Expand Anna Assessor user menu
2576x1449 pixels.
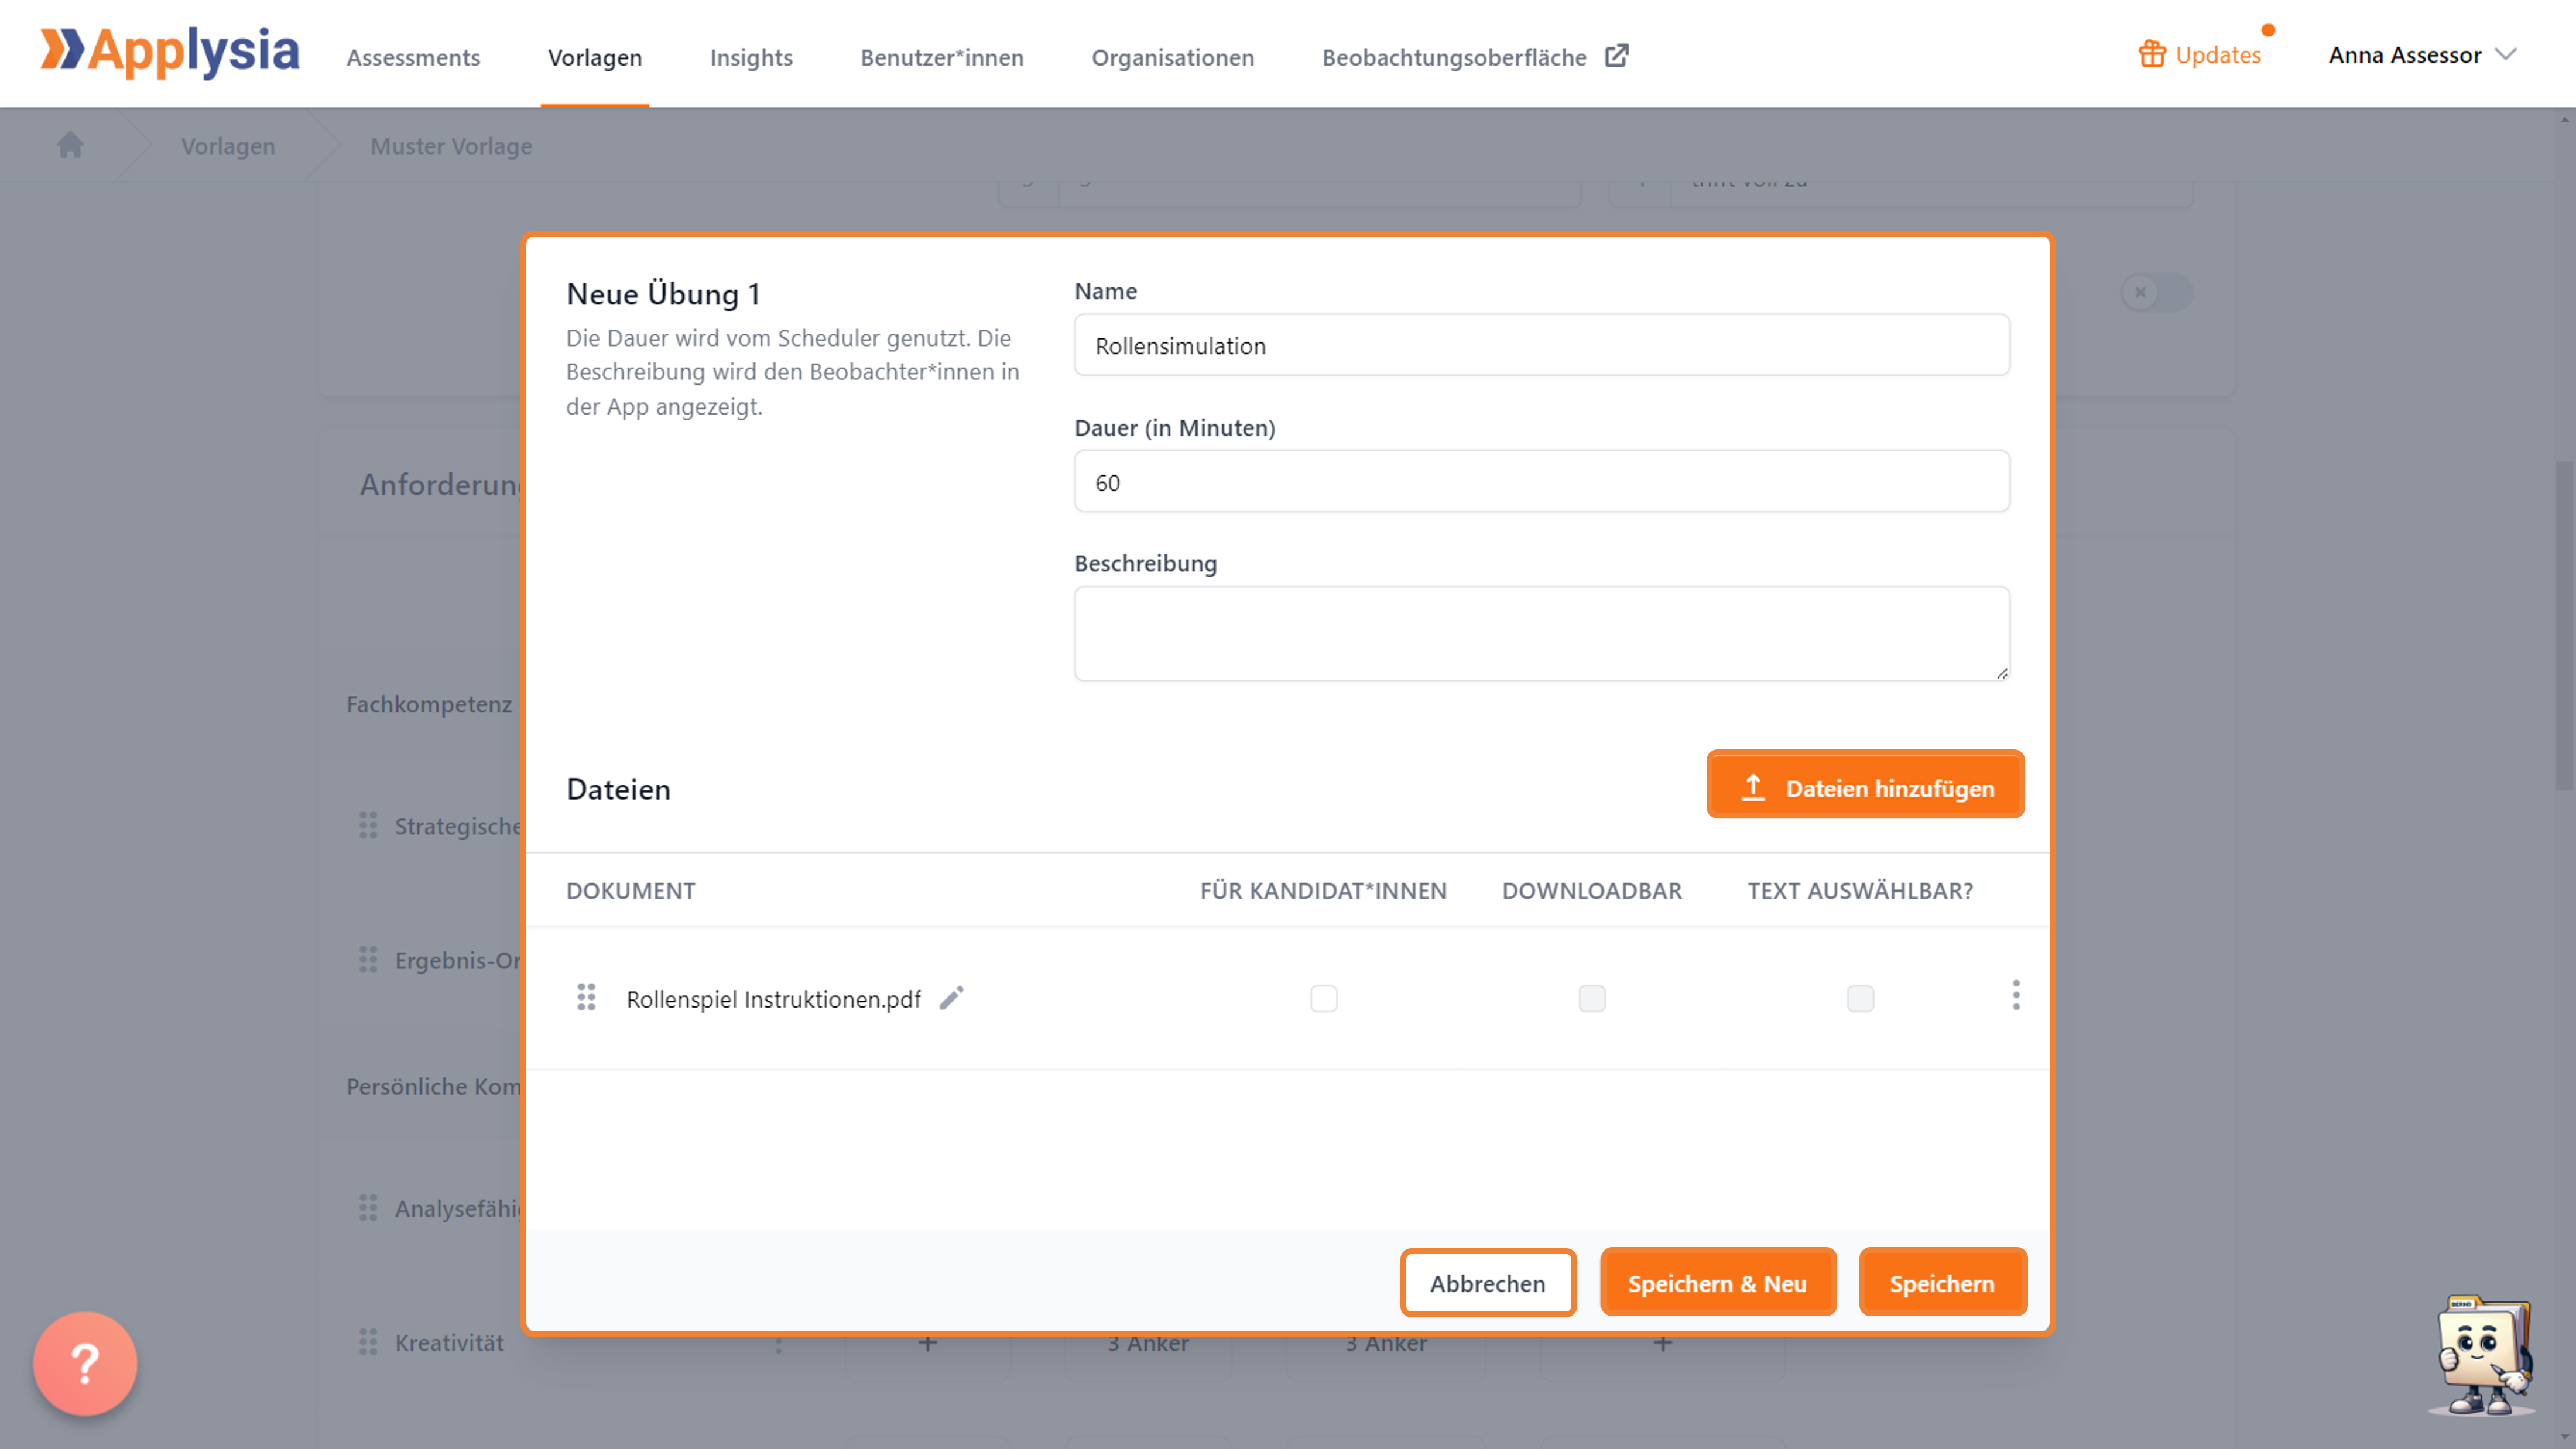tap(2422, 55)
